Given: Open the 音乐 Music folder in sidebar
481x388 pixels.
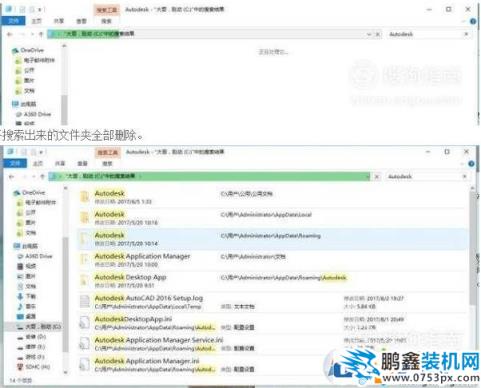Looking at the screenshot, I should pos(27,306).
